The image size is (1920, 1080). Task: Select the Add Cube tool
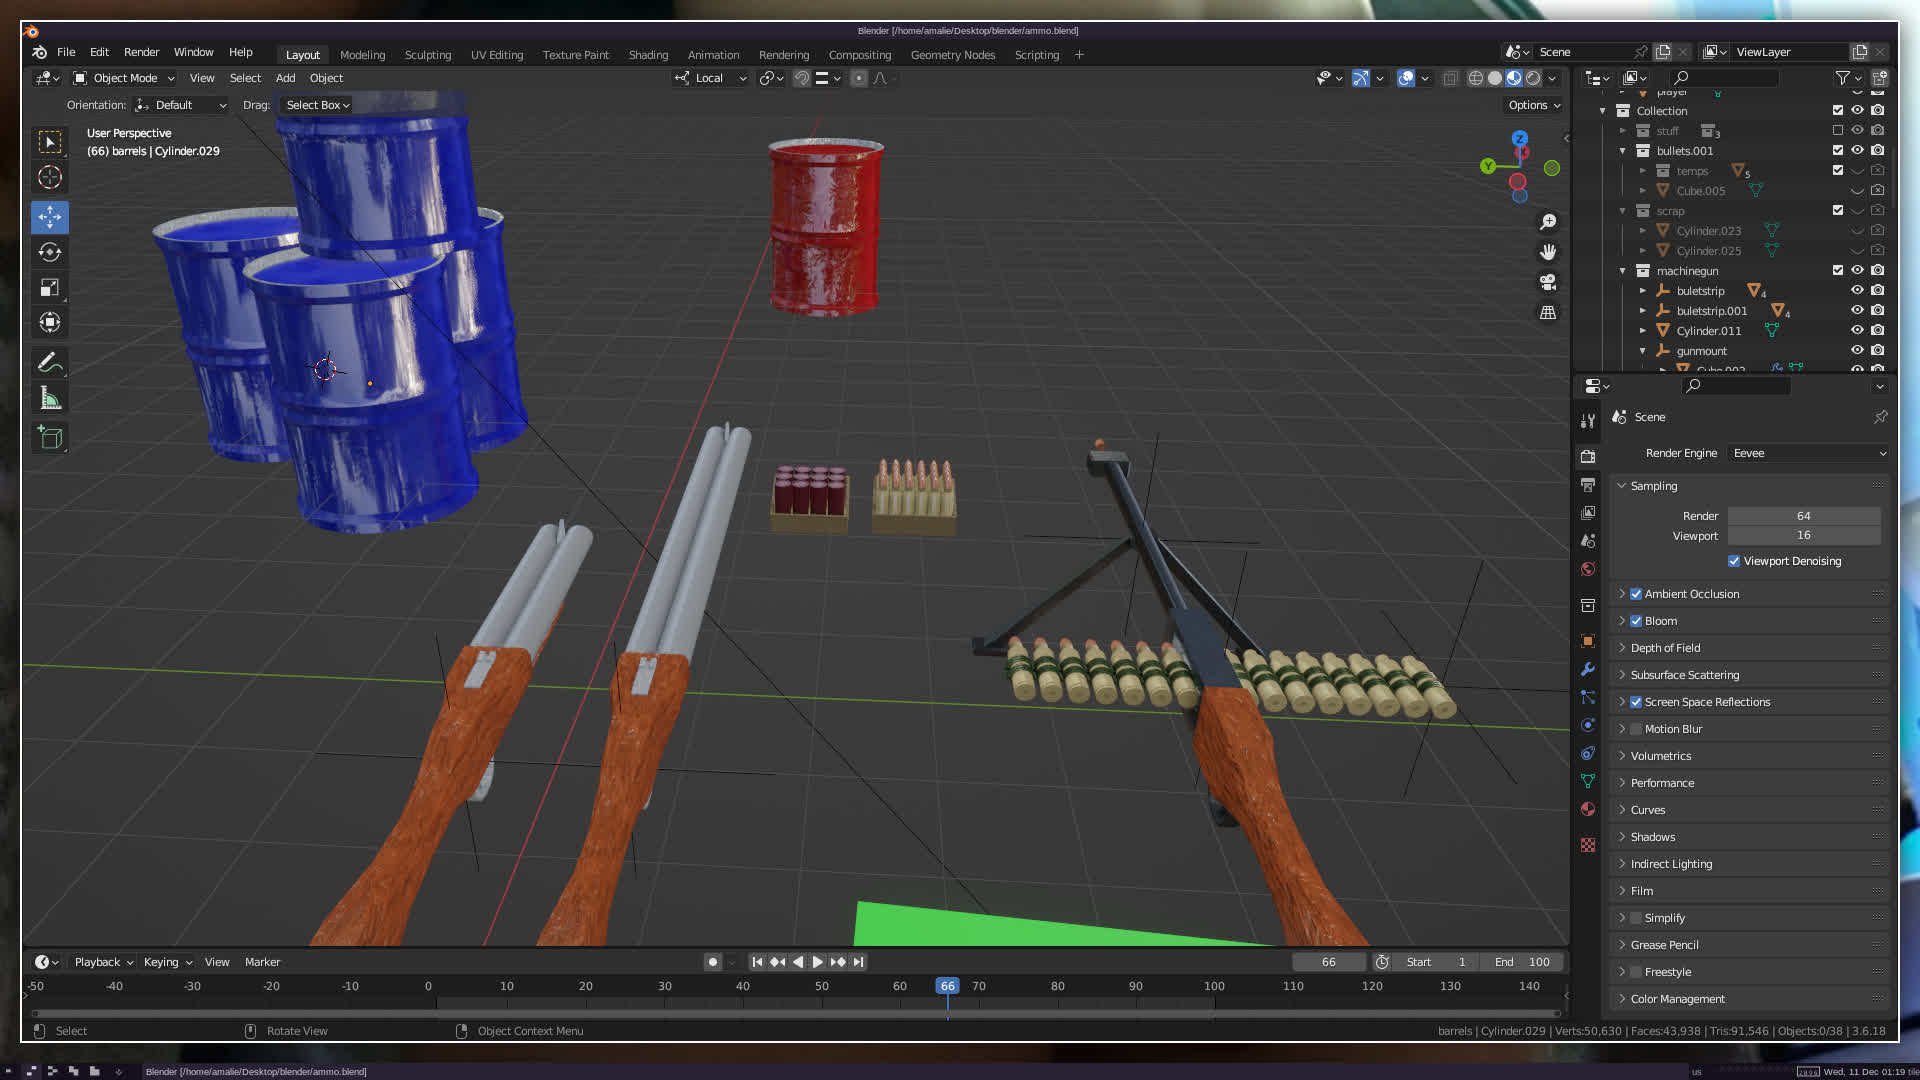click(x=50, y=437)
